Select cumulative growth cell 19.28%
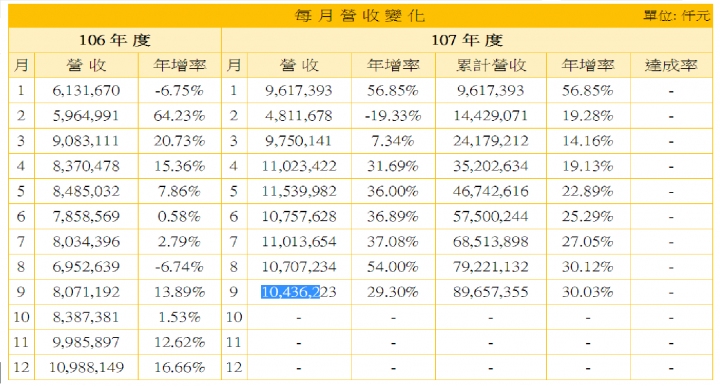Screen dimensions: 720x386 (x=588, y=116)
